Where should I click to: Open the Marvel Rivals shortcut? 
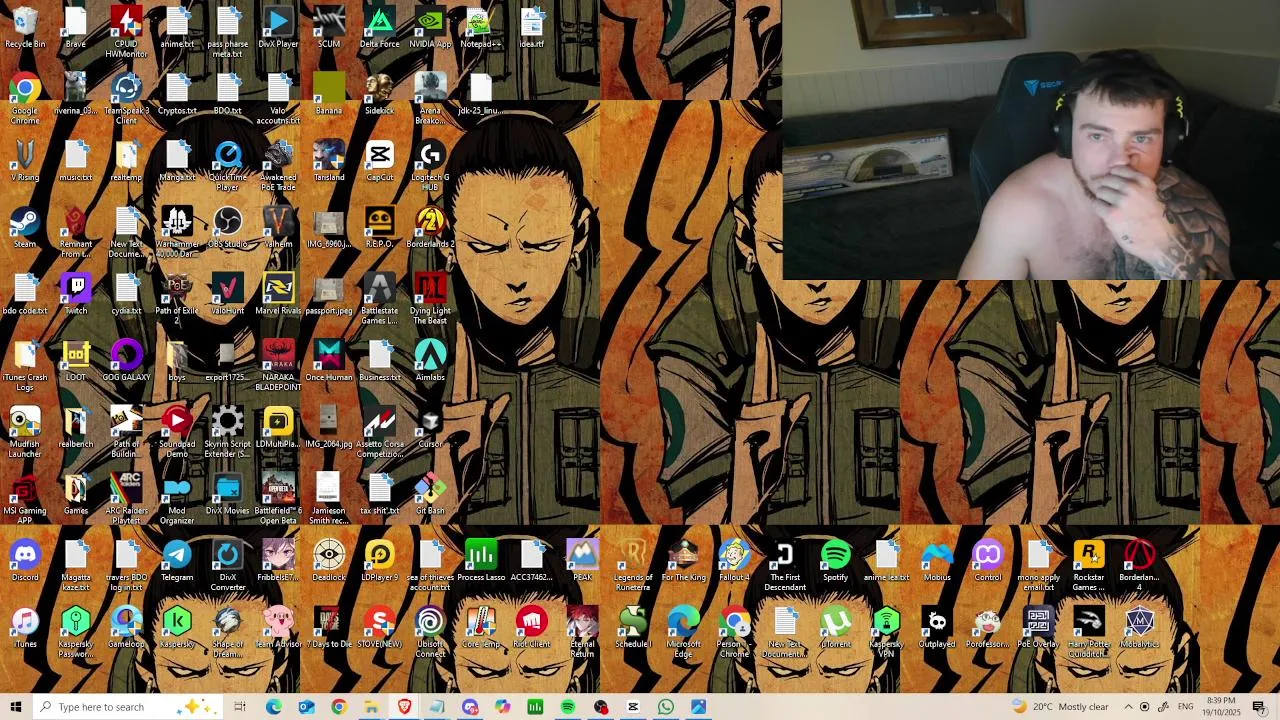pyautogui.click(x=278, y=295)
